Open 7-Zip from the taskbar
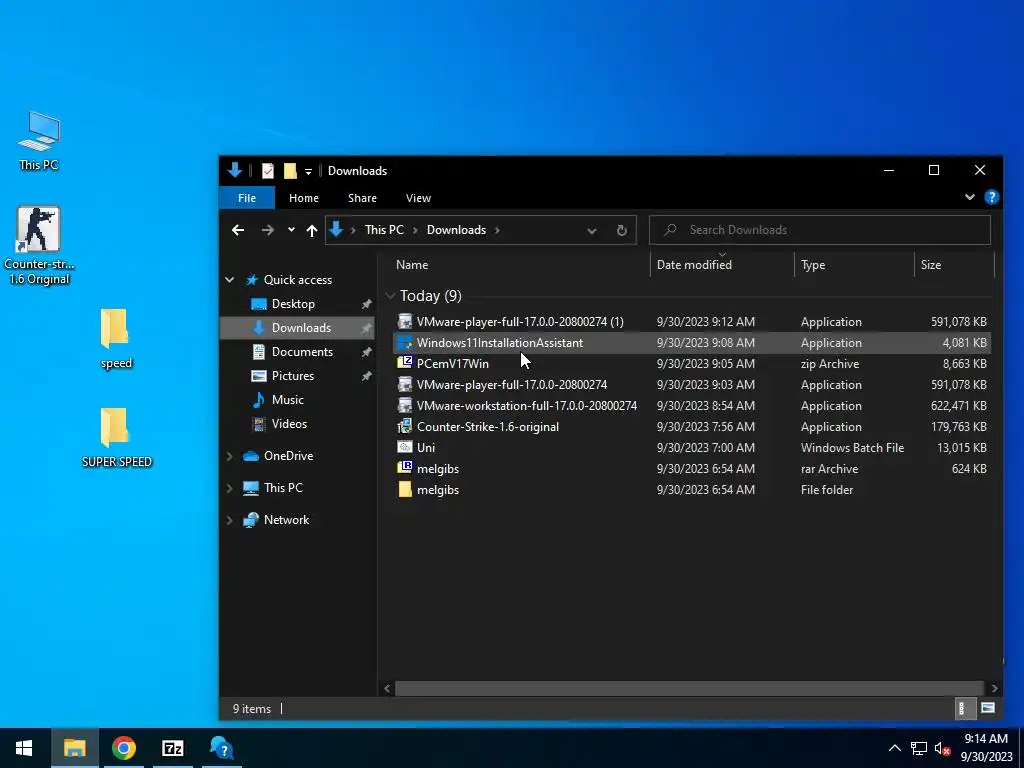This screenshot has width=1024, height=768. click(x=172, y=748)
